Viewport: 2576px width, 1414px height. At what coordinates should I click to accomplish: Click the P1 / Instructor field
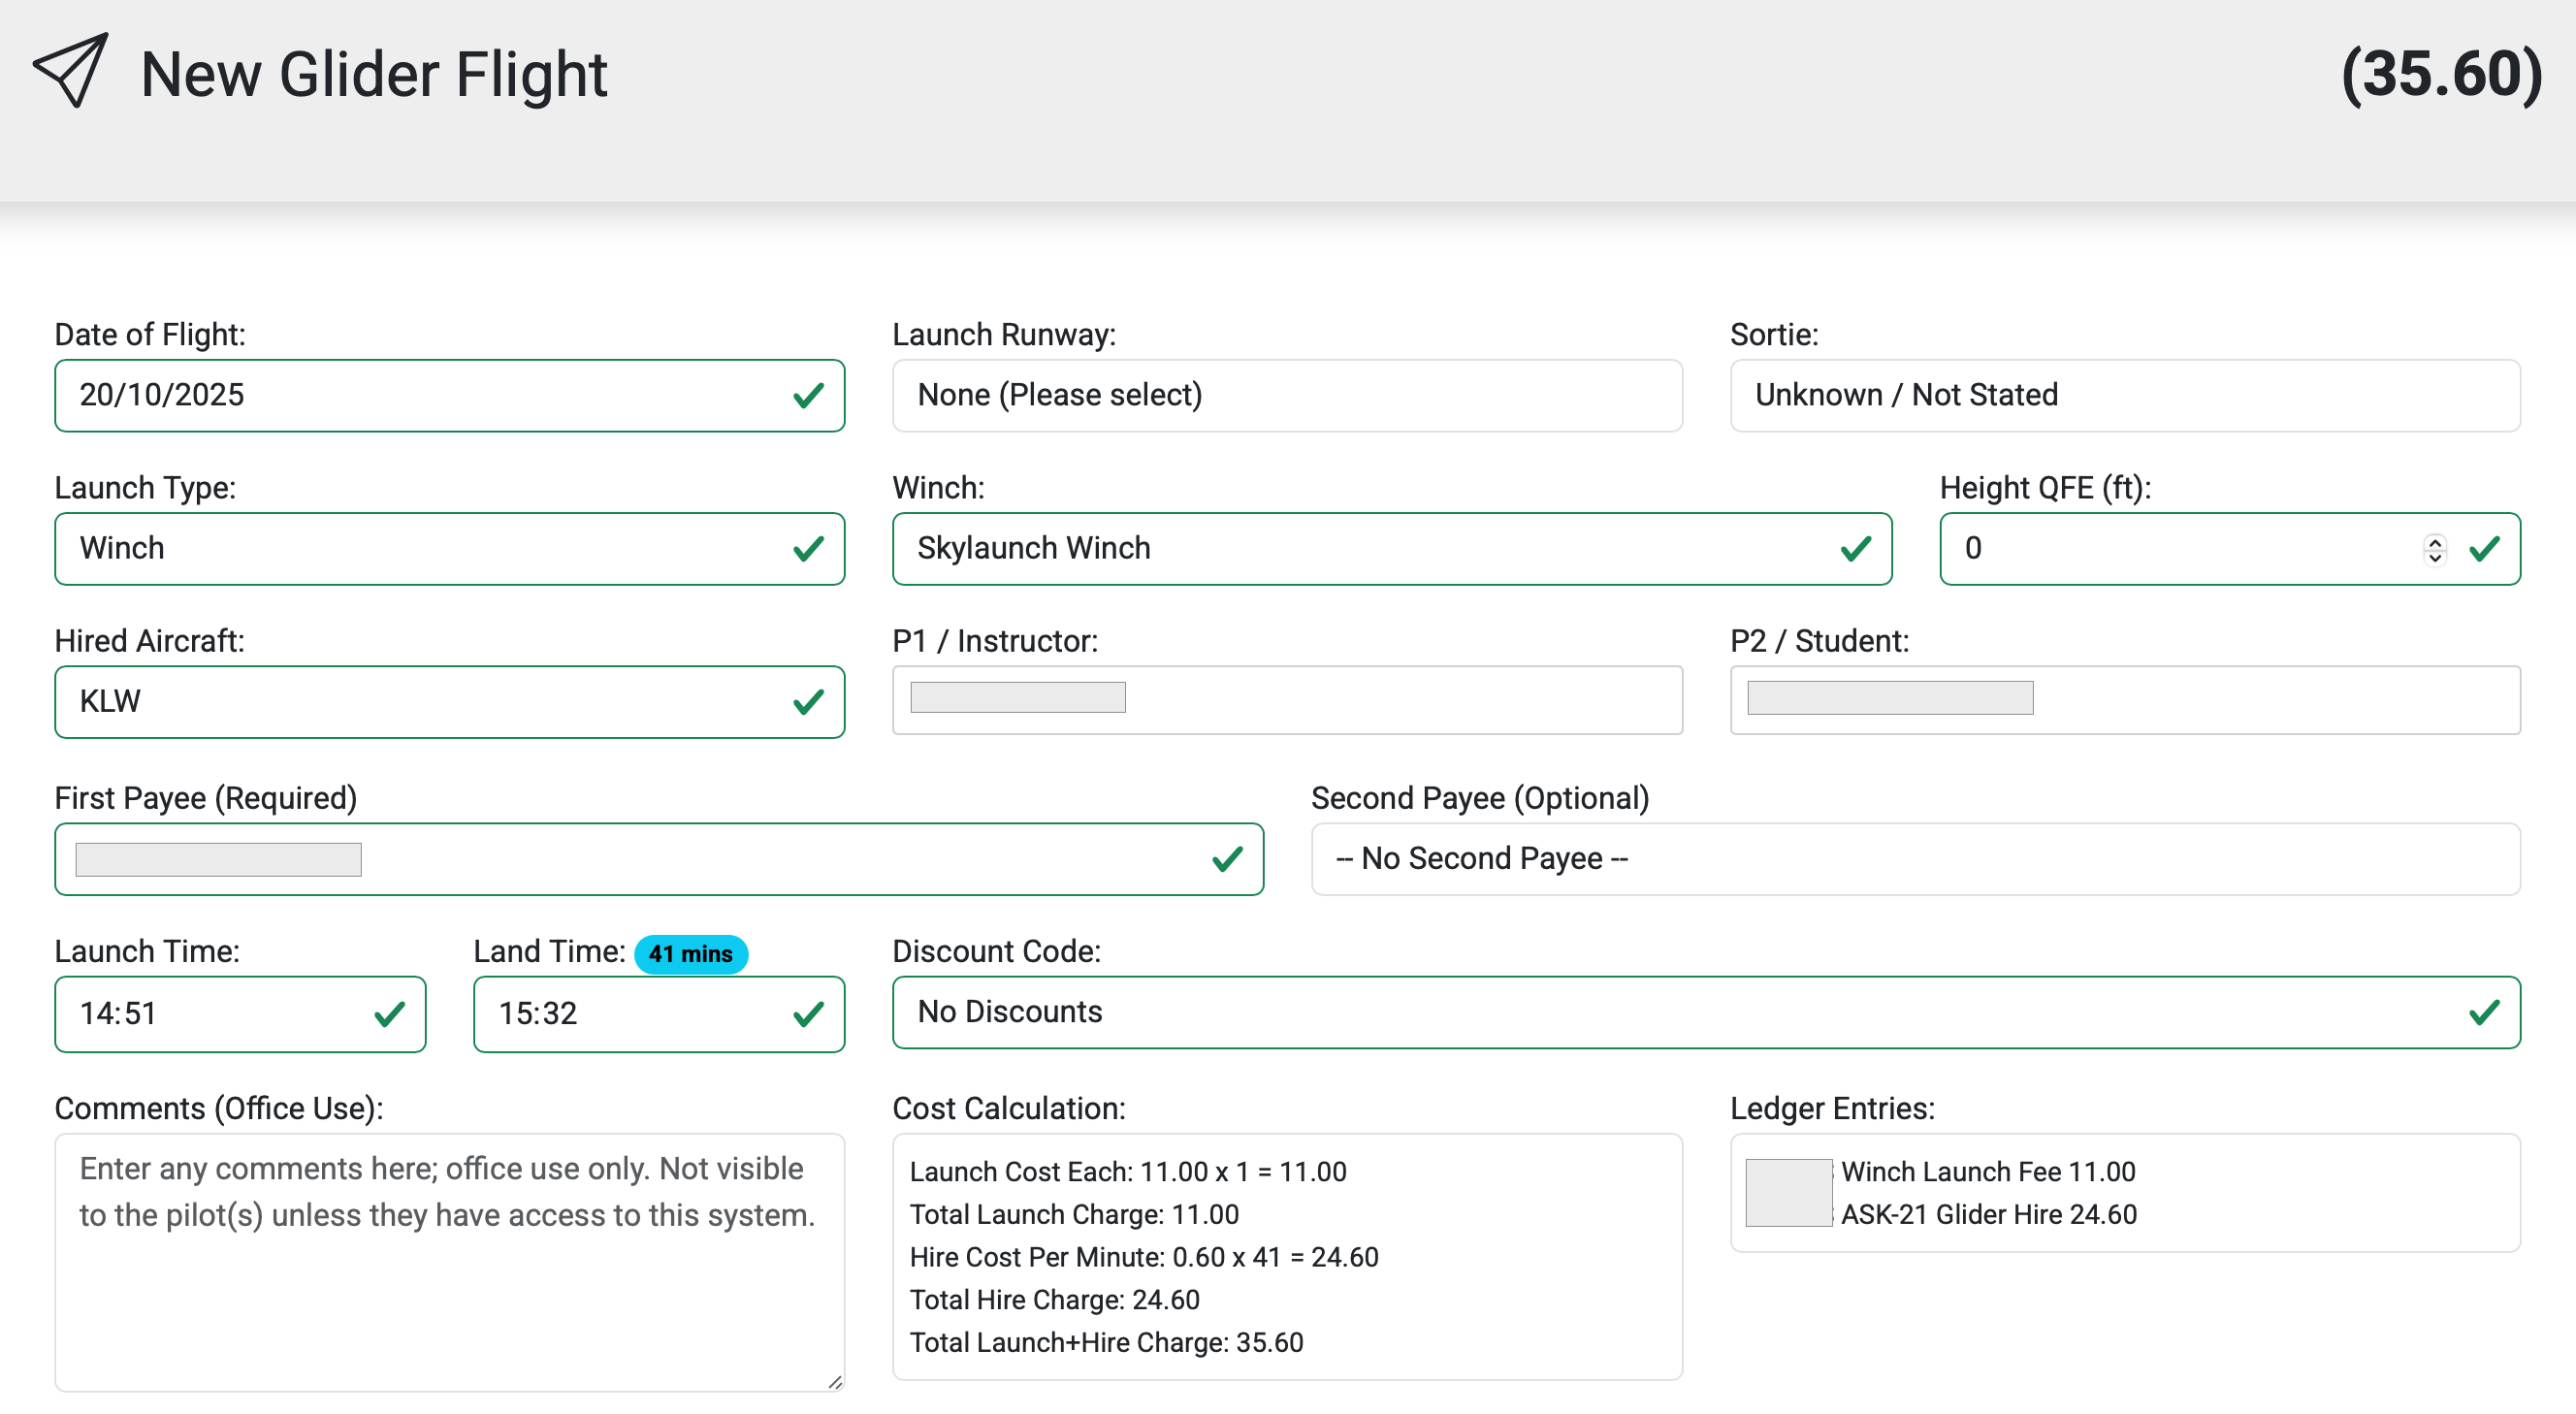tap(1286, 699)
